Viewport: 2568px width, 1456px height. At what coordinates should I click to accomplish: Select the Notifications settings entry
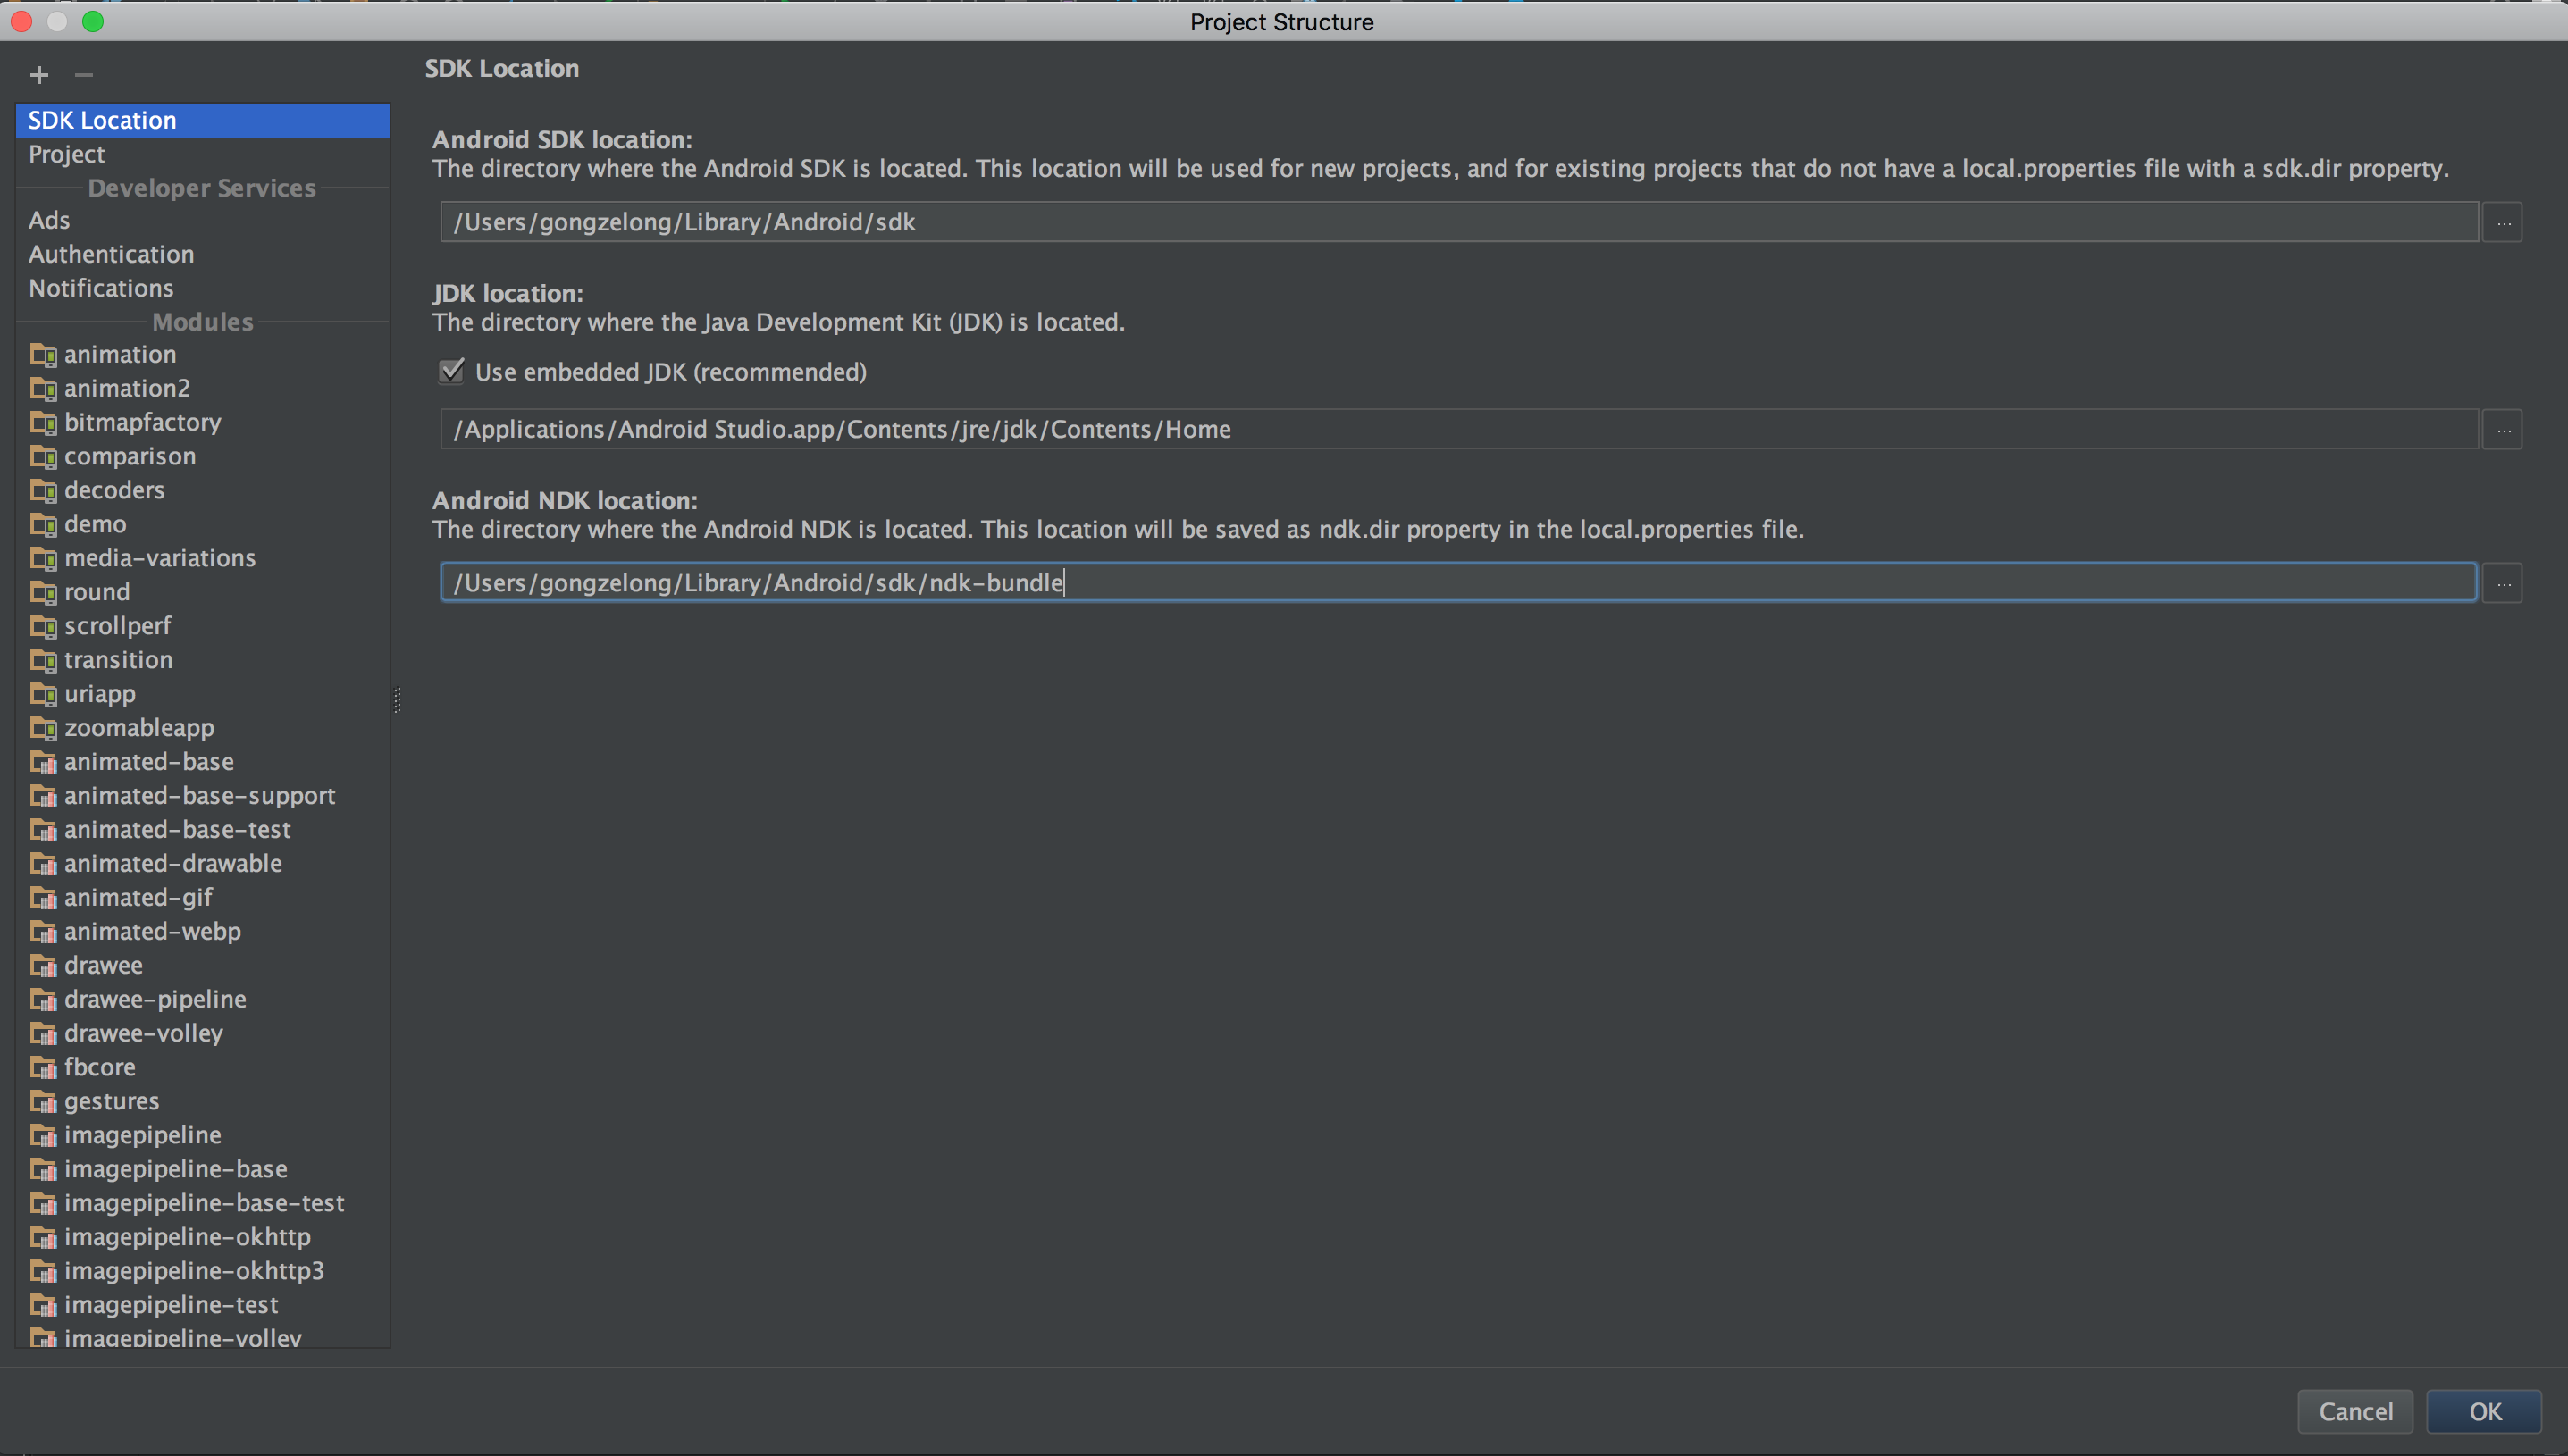(101, 288)
